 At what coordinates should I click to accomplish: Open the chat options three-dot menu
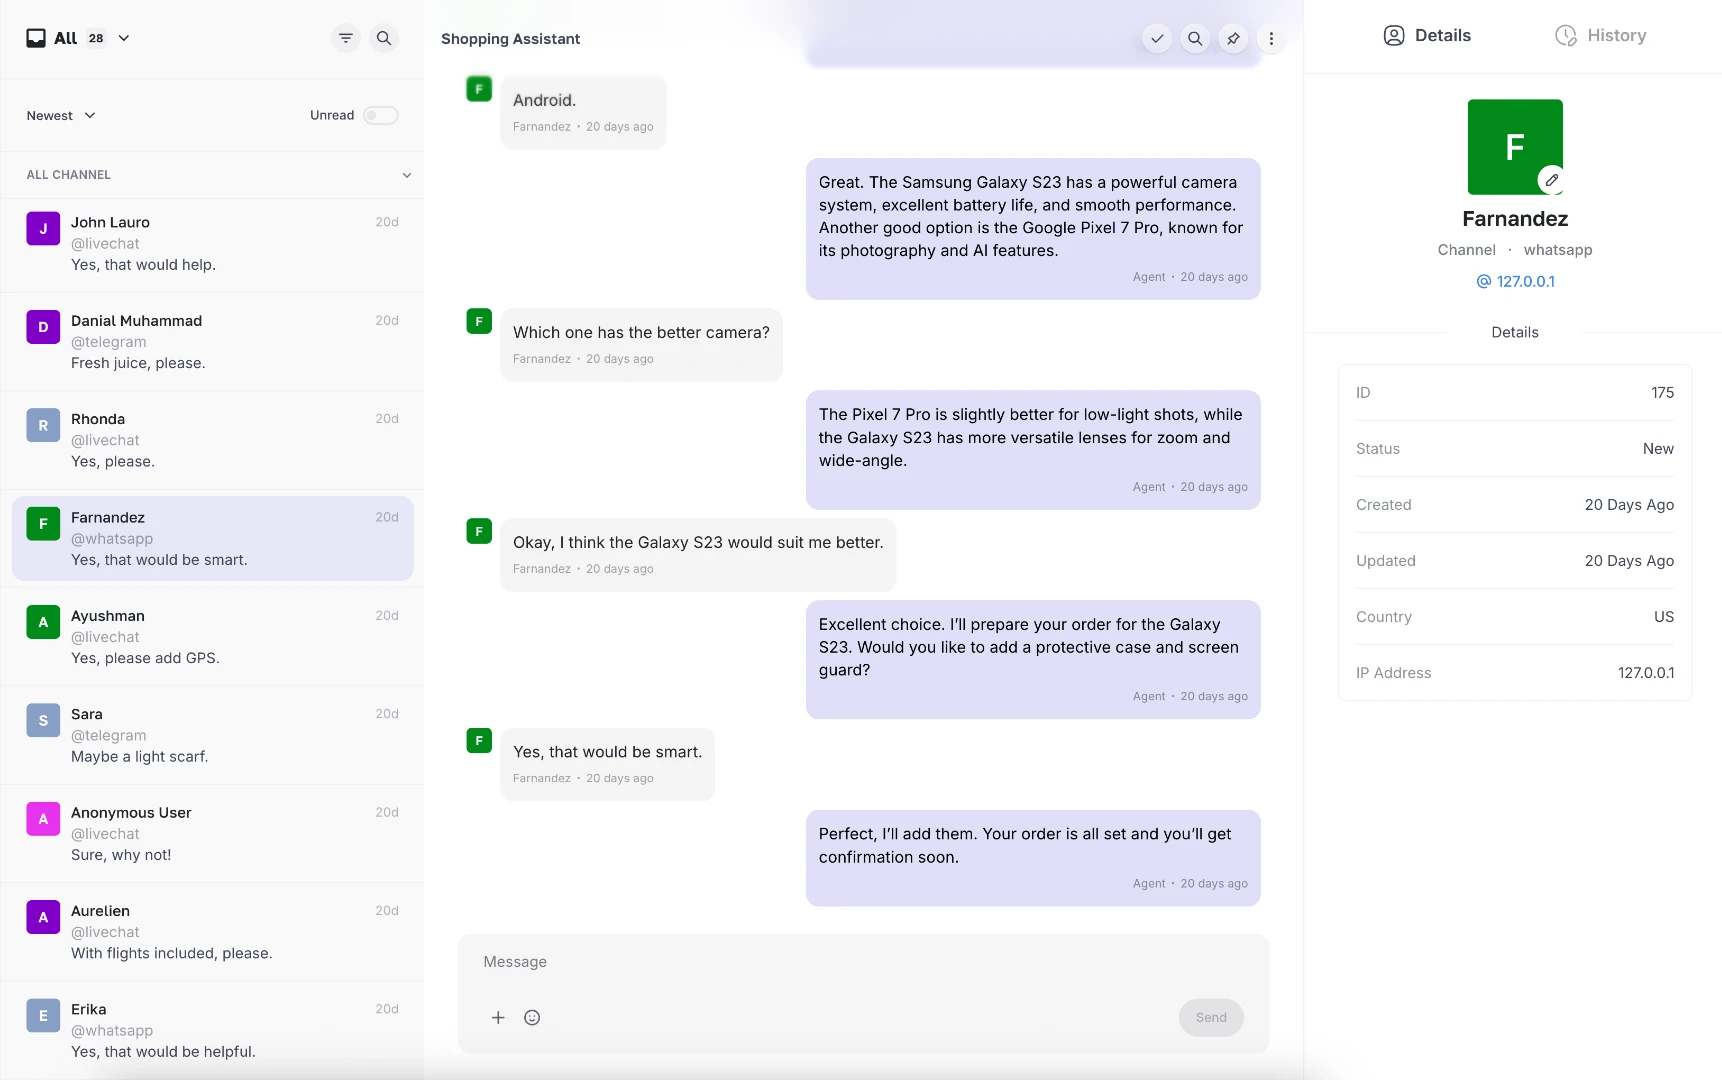point(1271,38)
